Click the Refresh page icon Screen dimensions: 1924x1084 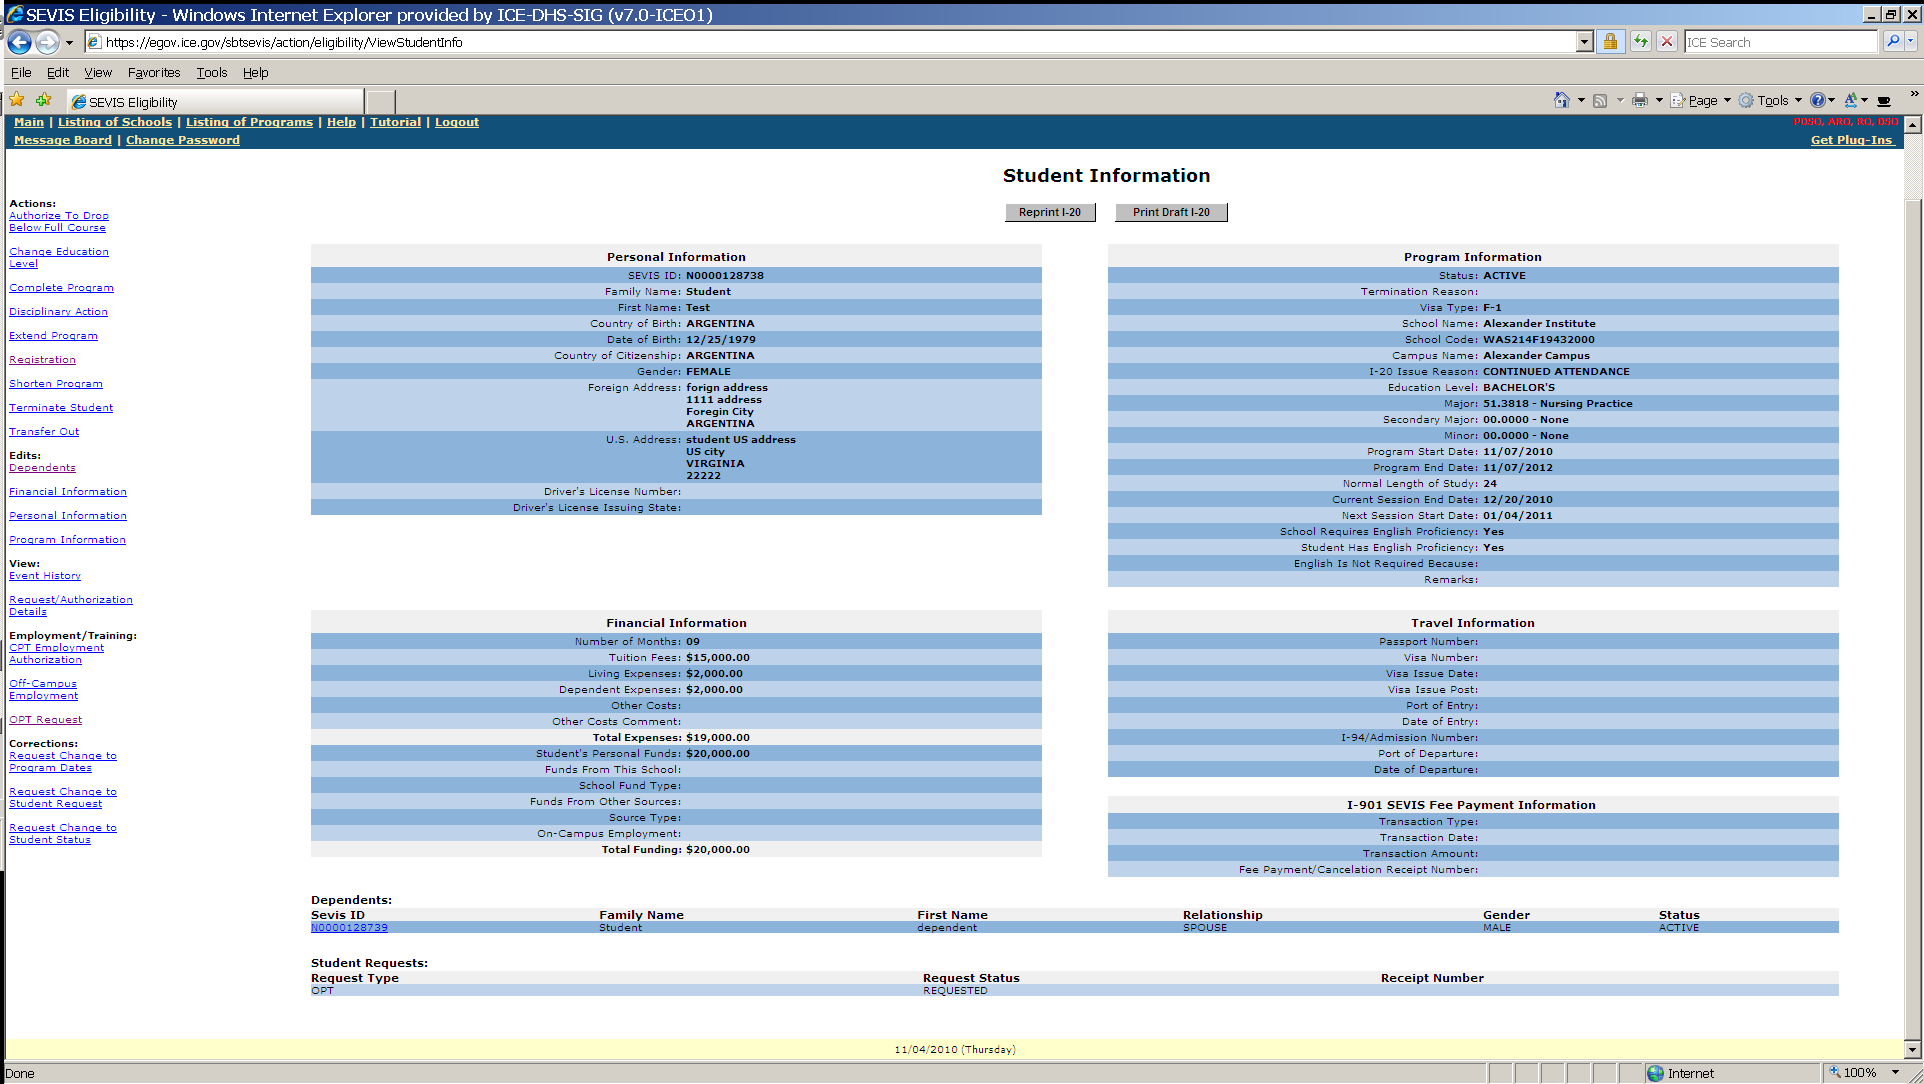click(x=1641, y=42)
